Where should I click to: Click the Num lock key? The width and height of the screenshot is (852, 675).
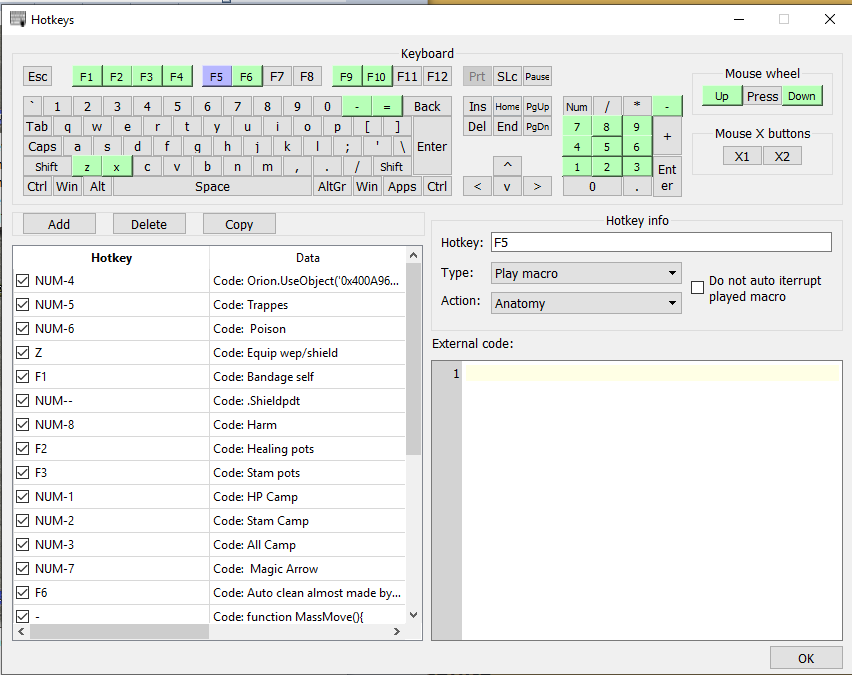coord(577,107)
